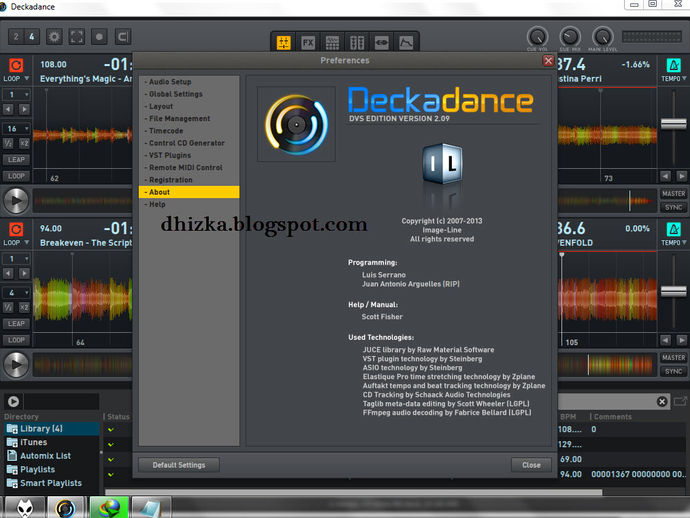Select Automix List in directory tree
Screen dimensions: 690x518
pos(52,456)
